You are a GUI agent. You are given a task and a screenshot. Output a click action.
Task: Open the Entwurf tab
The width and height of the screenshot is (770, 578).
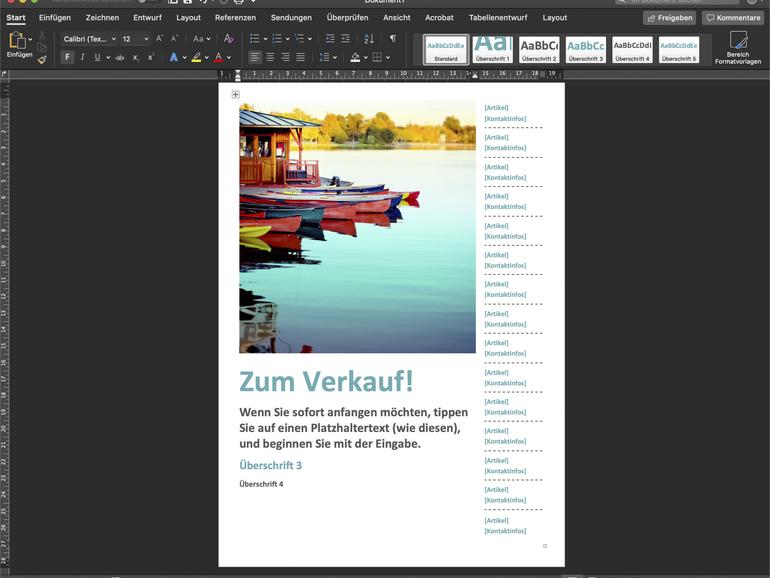pyautogui.click(x=147, y=18)
